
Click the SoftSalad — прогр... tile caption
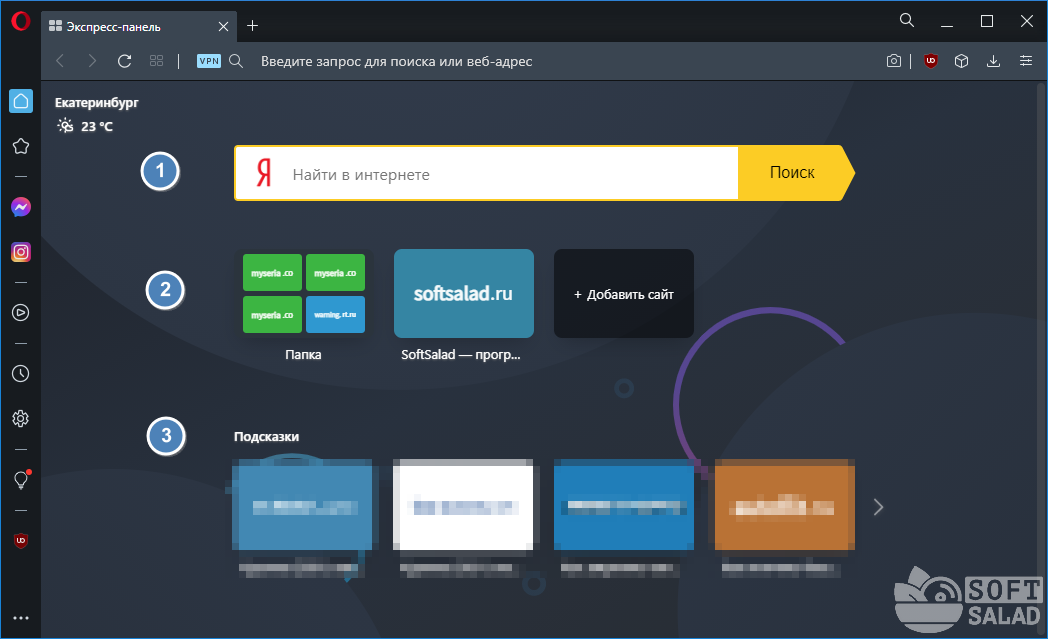pyautogui.click(x=461, y=355)
